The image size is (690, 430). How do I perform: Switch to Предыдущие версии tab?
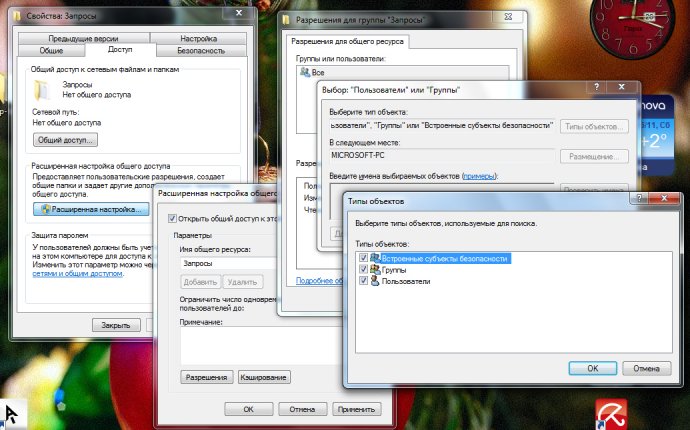pos(84,38)
